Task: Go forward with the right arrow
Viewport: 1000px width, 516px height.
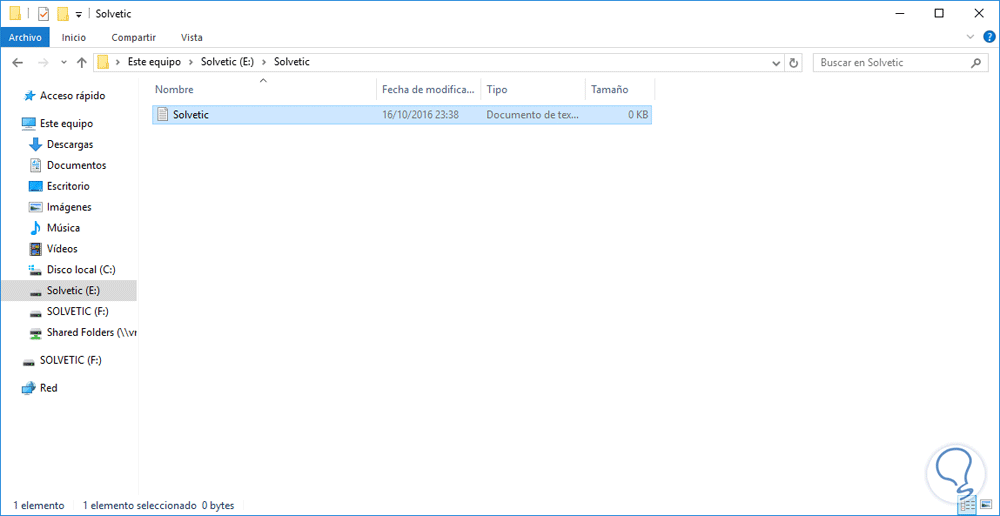Action: (x=43, y=63)
